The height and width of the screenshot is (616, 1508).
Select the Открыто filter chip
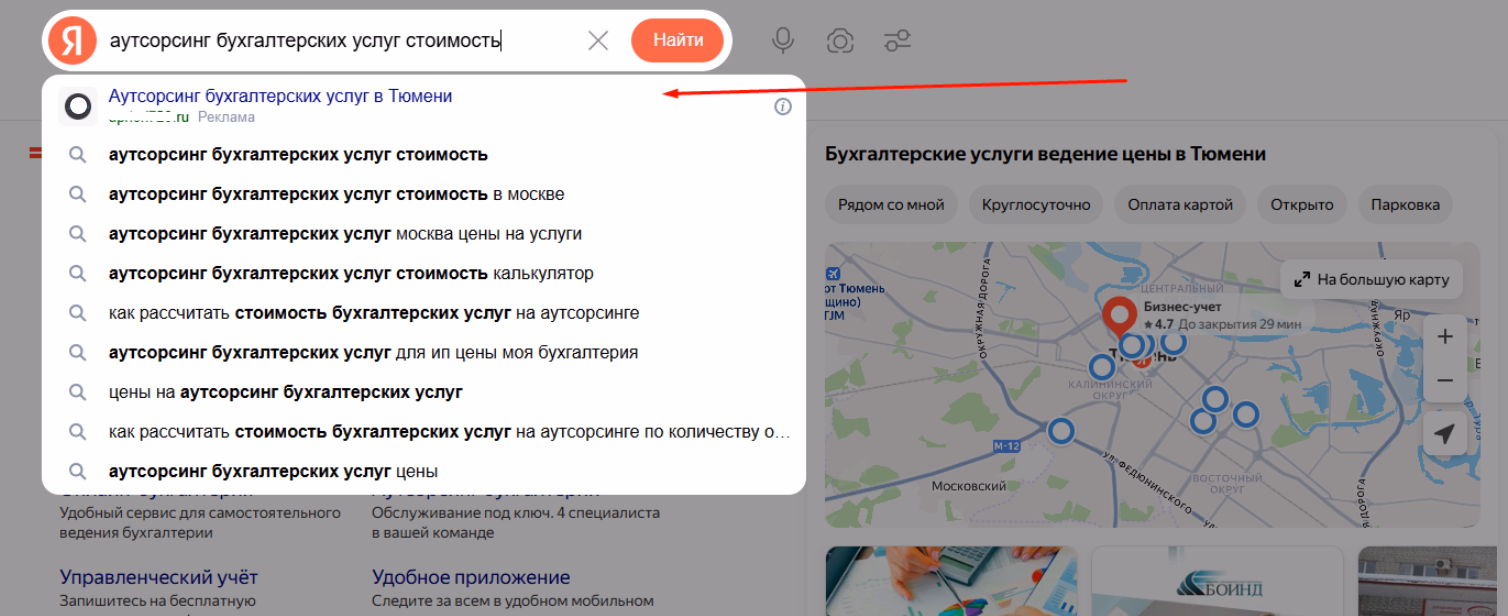pos(1302,205)
